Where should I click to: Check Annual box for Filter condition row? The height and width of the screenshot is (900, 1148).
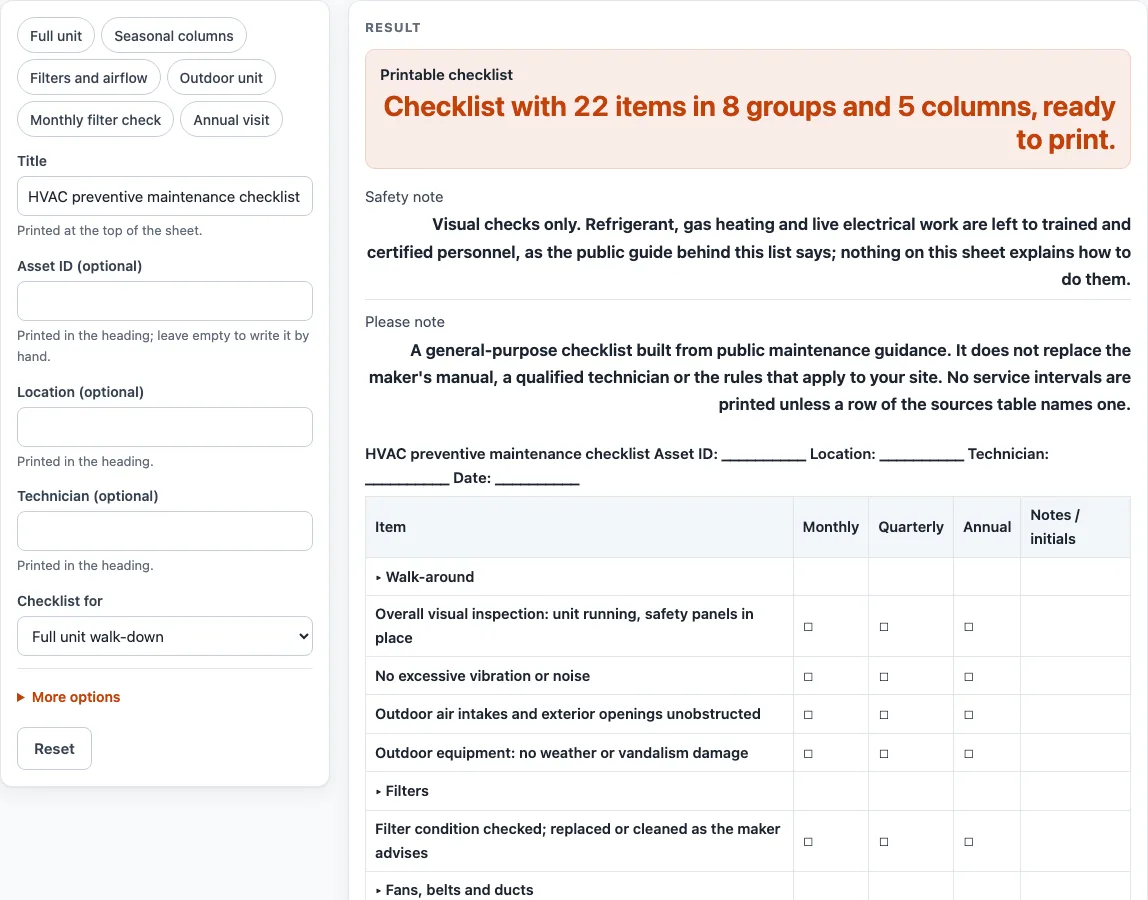tap(969, 842)
